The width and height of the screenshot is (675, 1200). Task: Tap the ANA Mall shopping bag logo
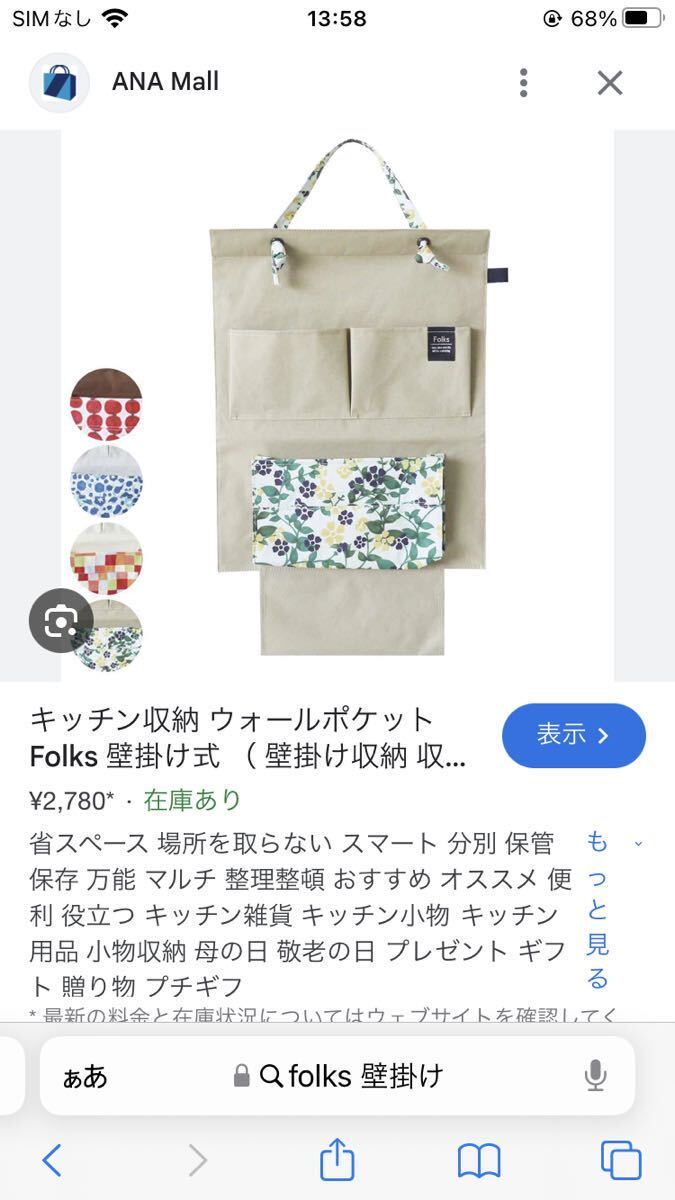tap(60, 82)
